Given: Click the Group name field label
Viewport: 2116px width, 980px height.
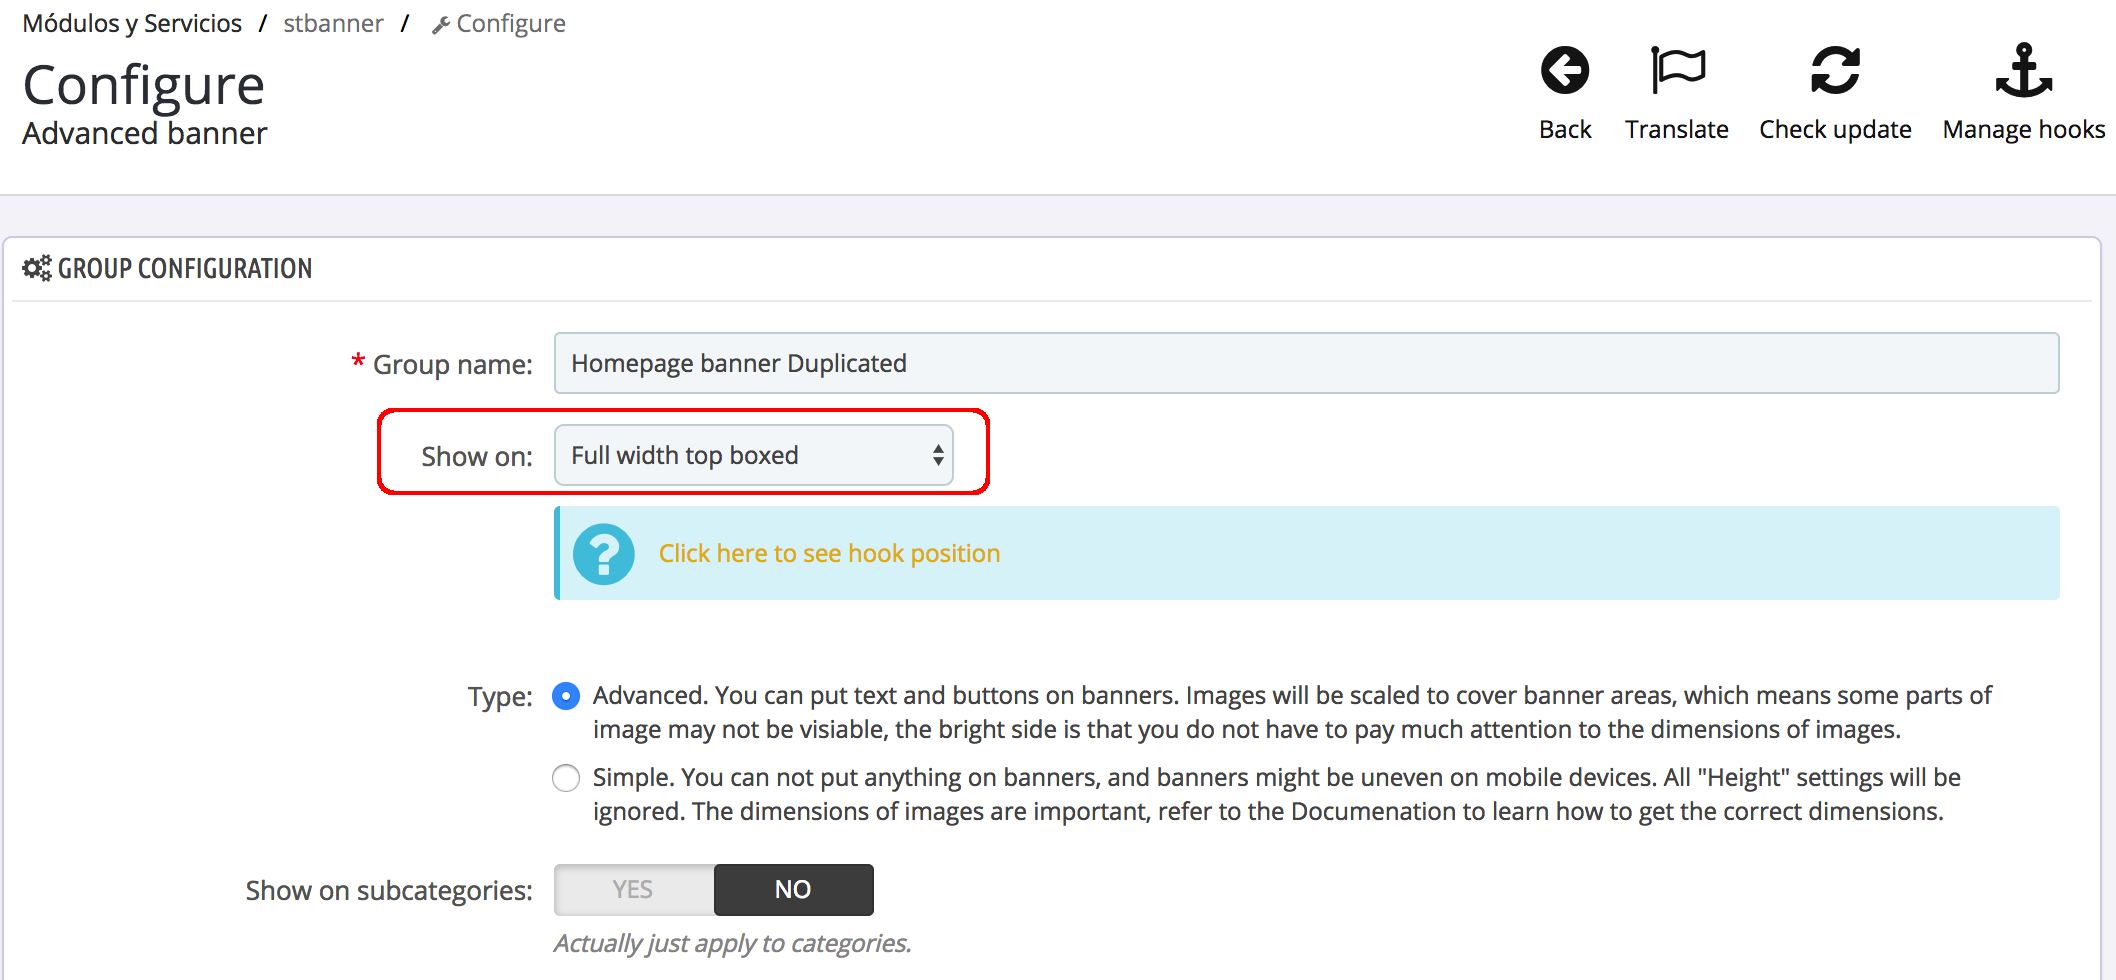Looking at the screenshot, I should coord(452,365).
